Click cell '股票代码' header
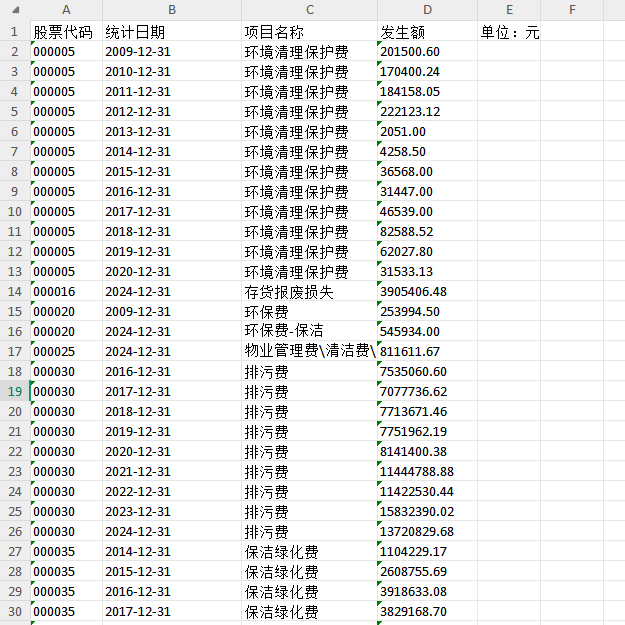 (x=66, y=31)
